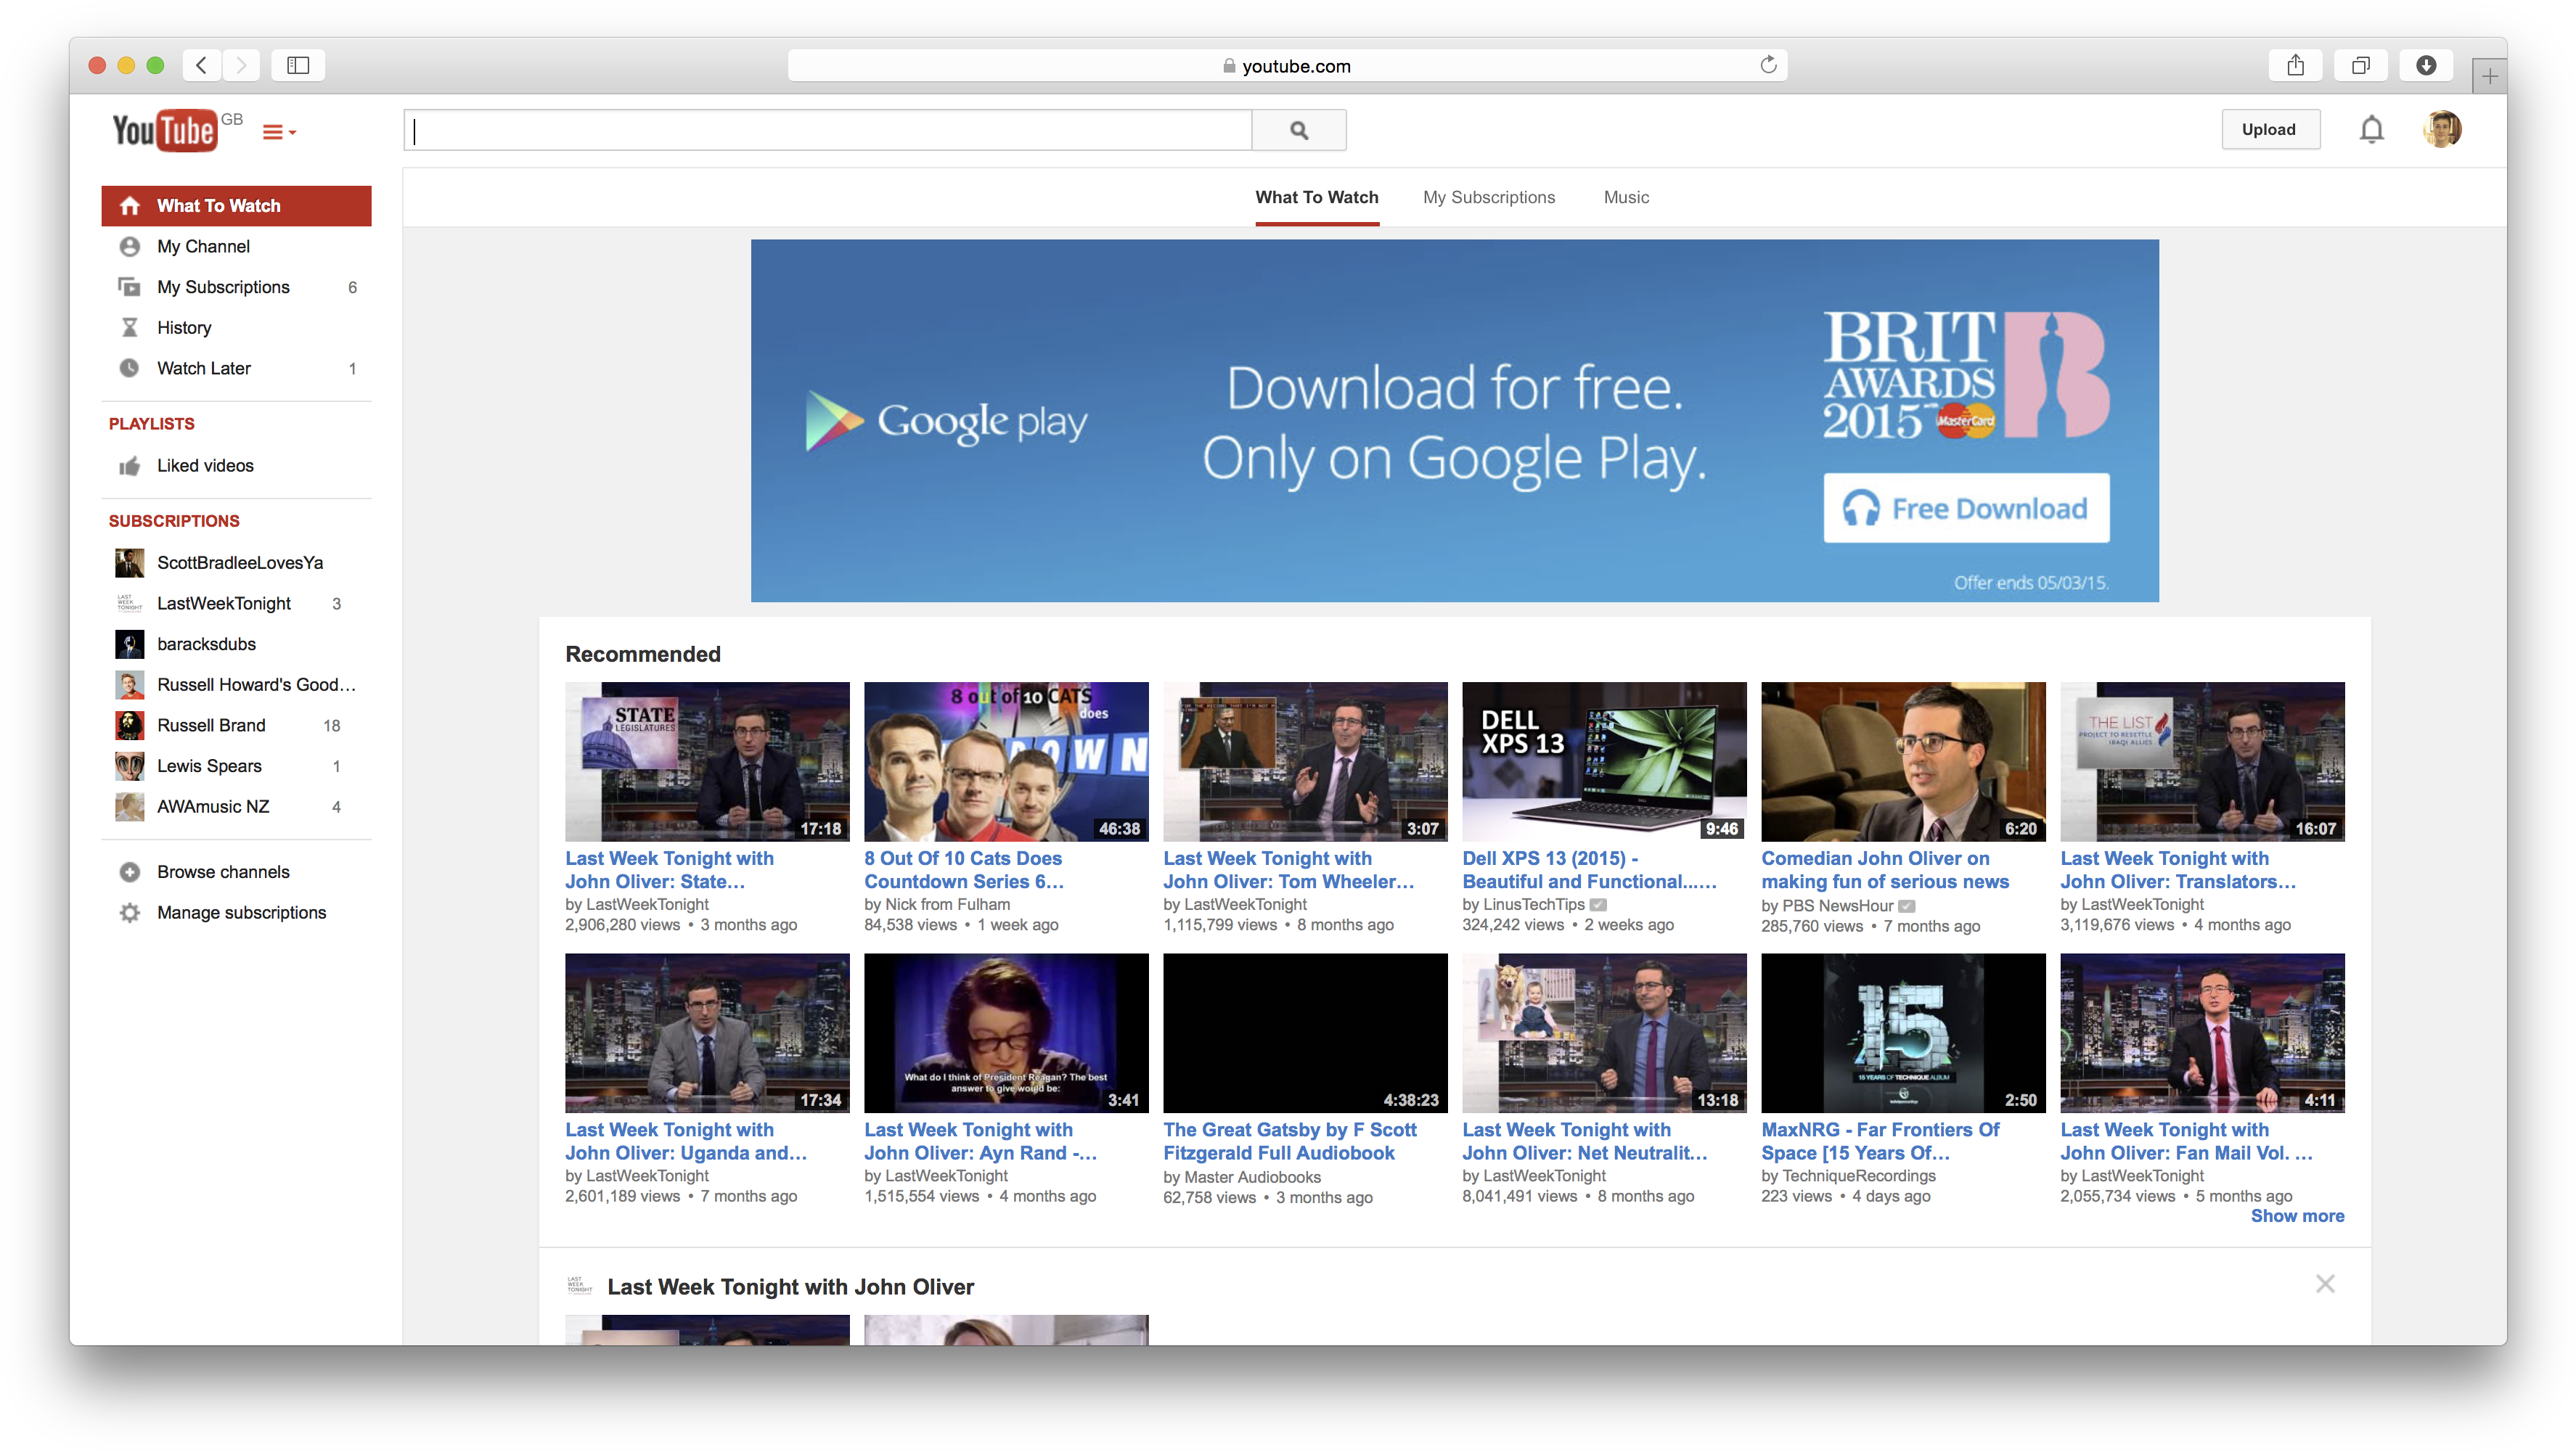The image size is (2576, 1452).
Task: Click the Upload button
Action: (x=2268, y=130)
